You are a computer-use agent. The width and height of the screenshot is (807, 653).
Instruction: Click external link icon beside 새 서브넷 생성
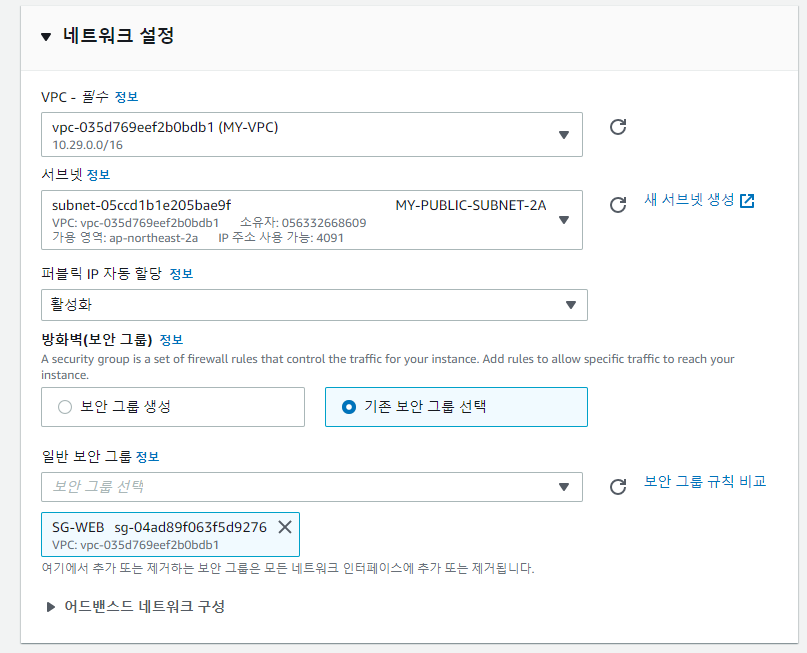[747, 201]
